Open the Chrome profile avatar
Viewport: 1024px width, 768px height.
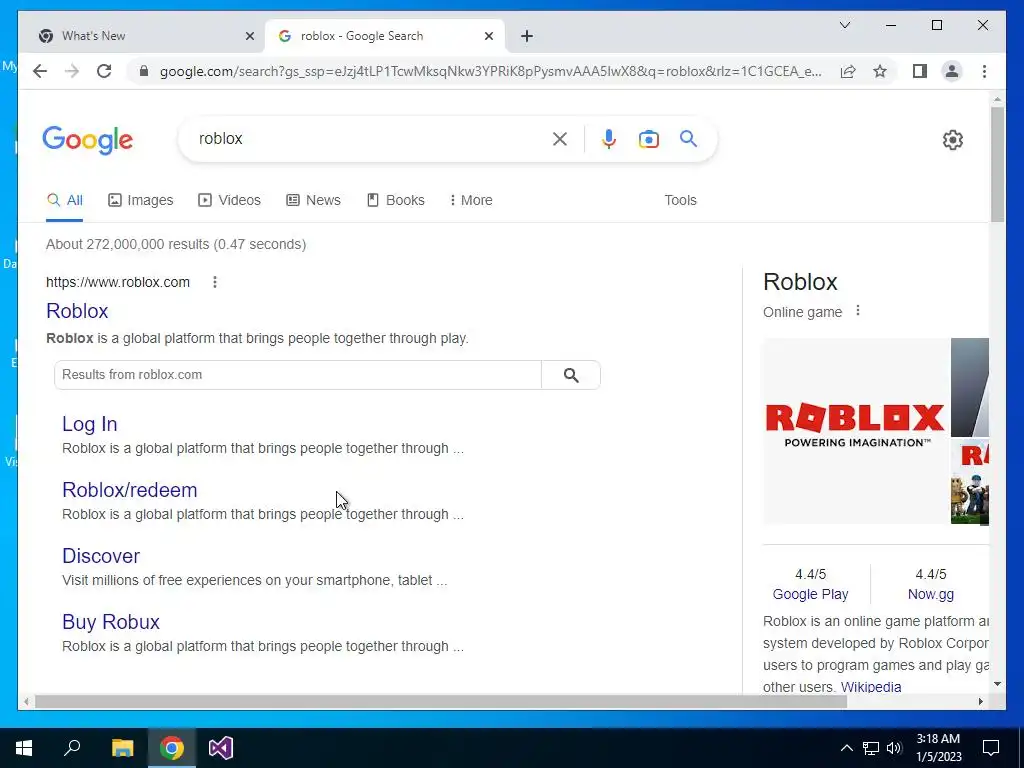pos(952,71)
